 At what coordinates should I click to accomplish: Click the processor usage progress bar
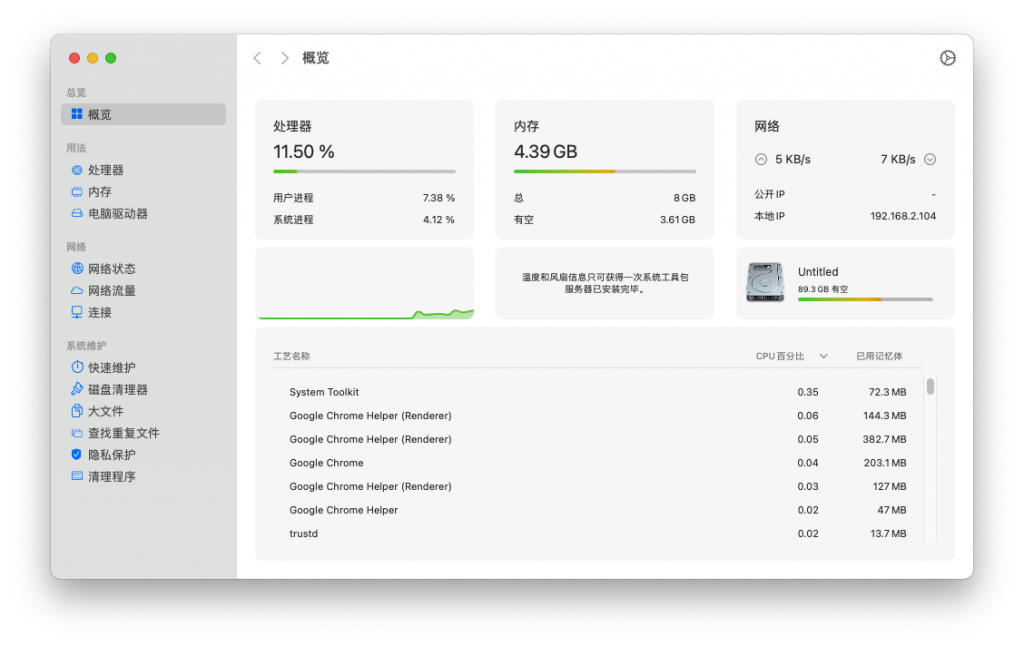point(364,171)
